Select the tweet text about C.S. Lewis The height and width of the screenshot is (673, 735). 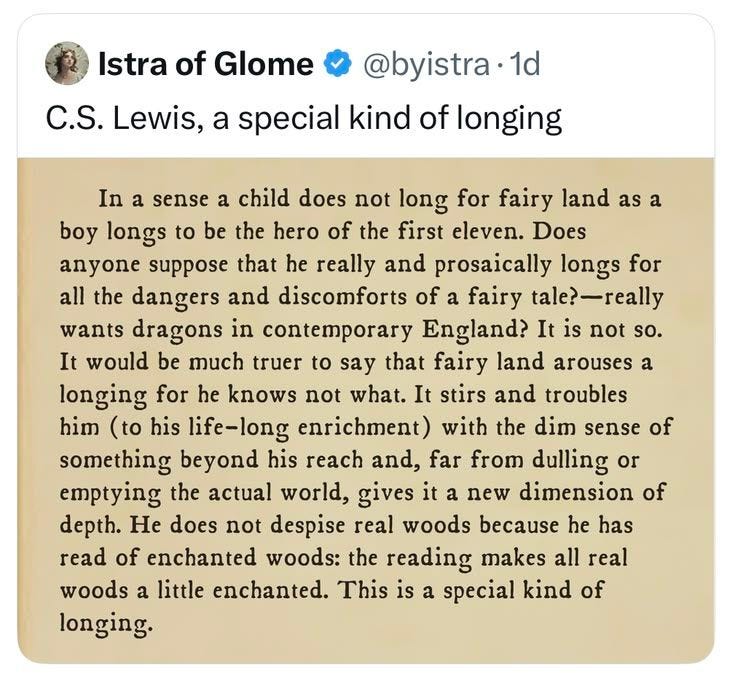pyautogui.click(x=304, y=118)
